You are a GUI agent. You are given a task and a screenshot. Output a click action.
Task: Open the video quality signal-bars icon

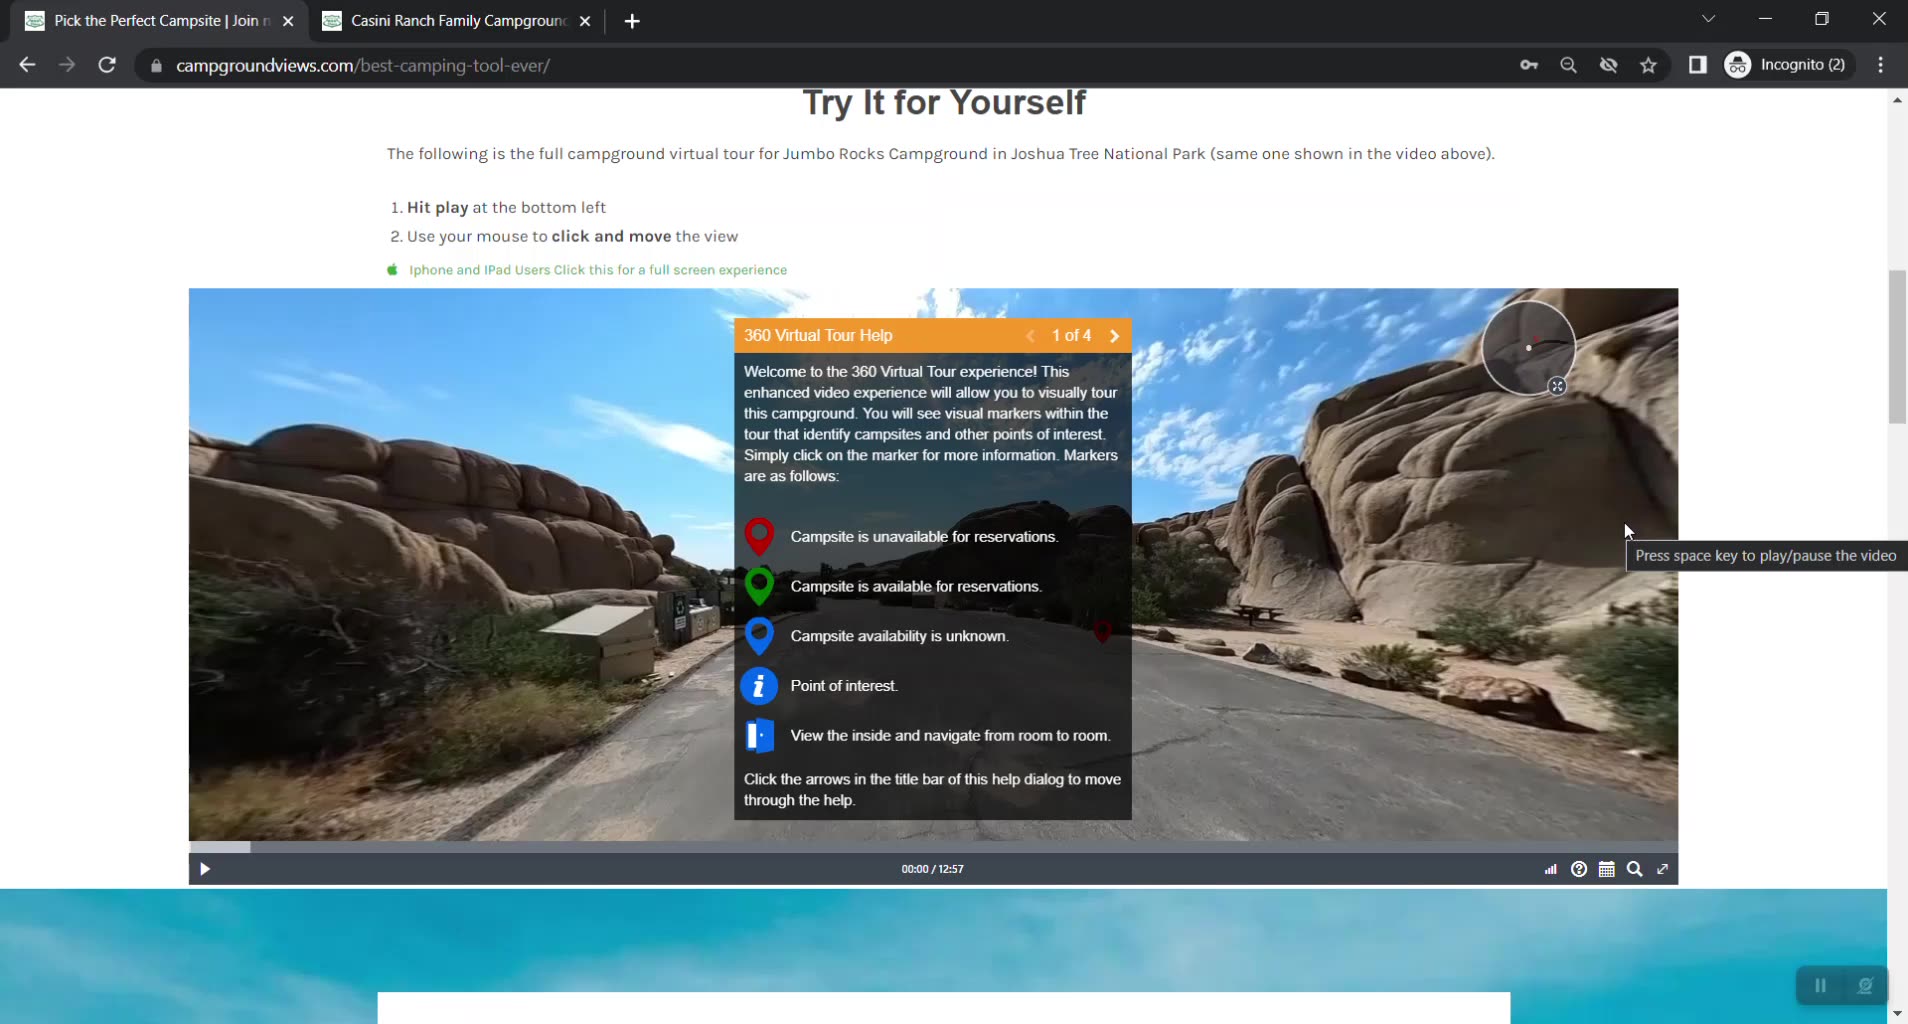tap(1551, 869)
